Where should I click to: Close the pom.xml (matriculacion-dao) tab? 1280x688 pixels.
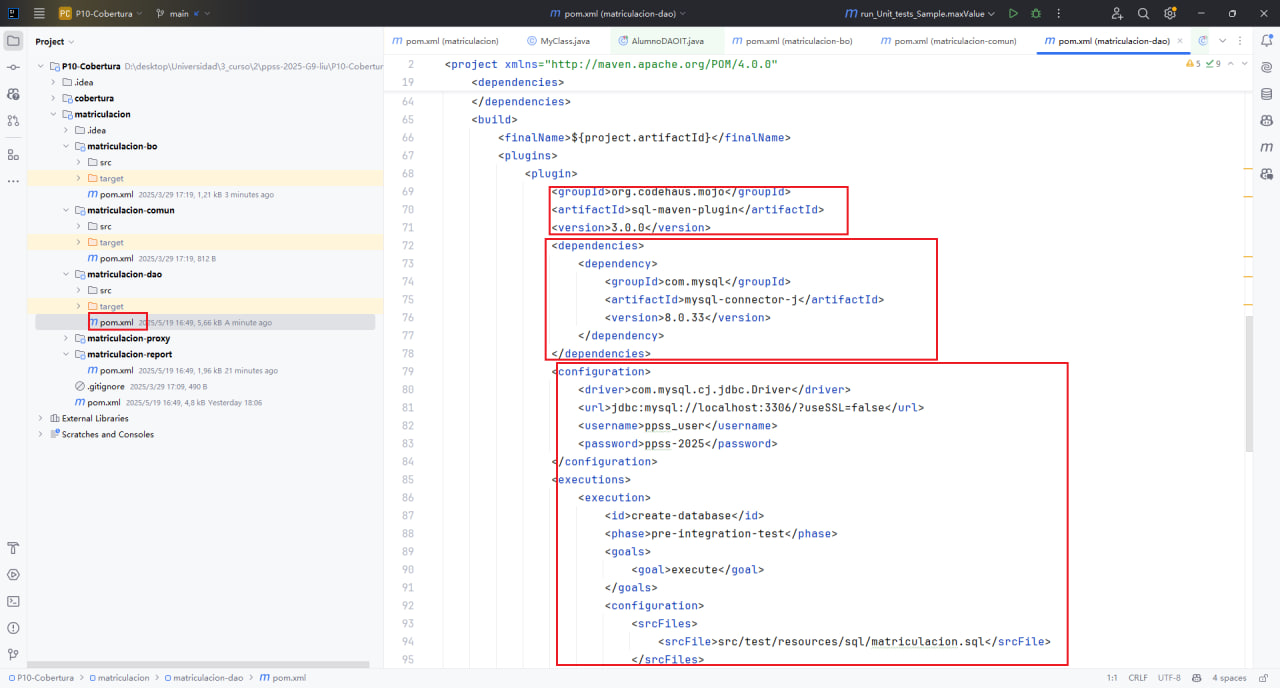coord(1181,41)
